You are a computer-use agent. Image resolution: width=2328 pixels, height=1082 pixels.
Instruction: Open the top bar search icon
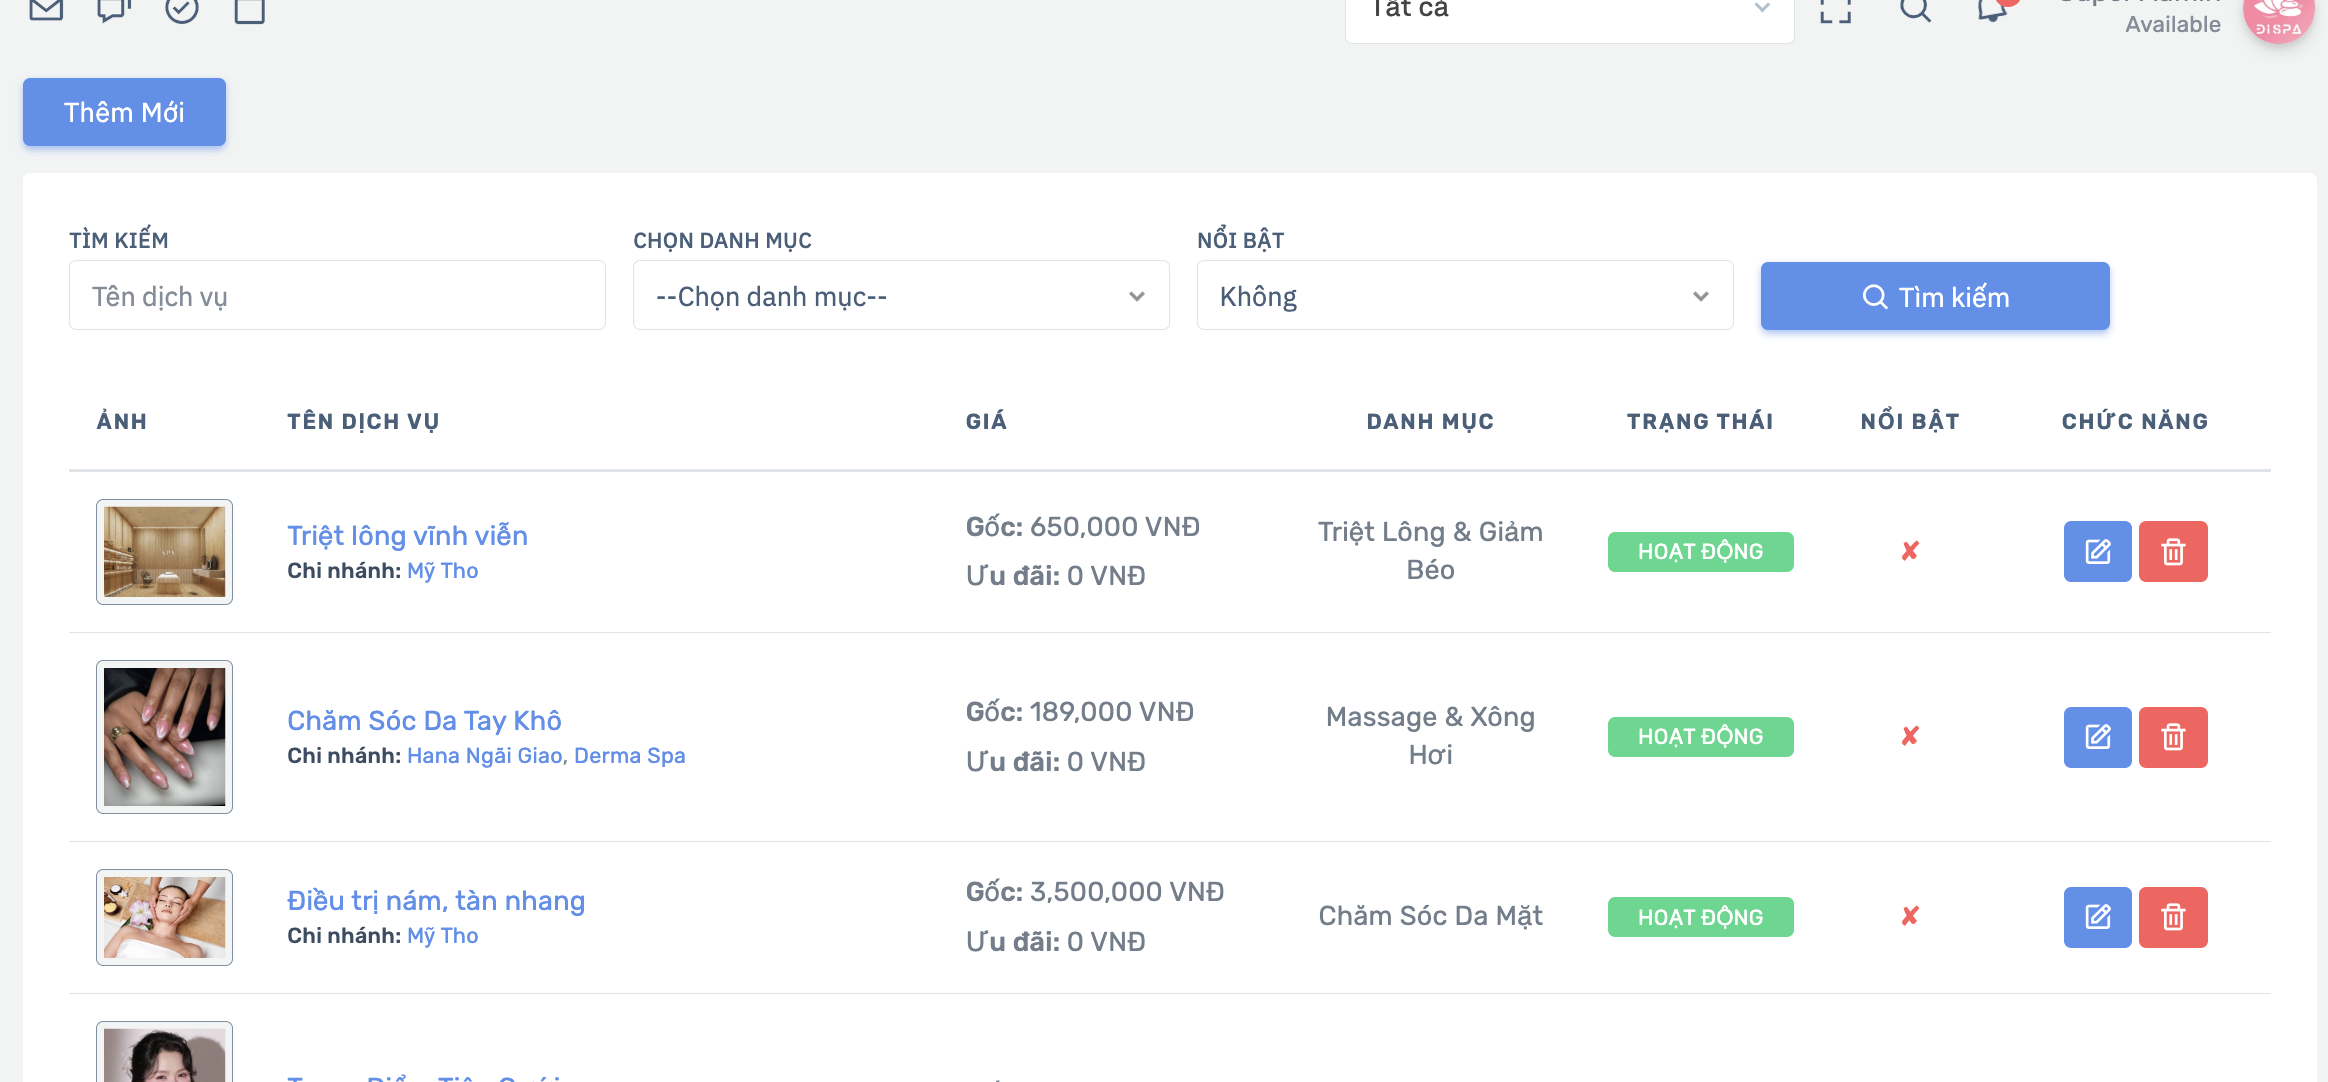pyautogui.click(x=1915, y=10)
